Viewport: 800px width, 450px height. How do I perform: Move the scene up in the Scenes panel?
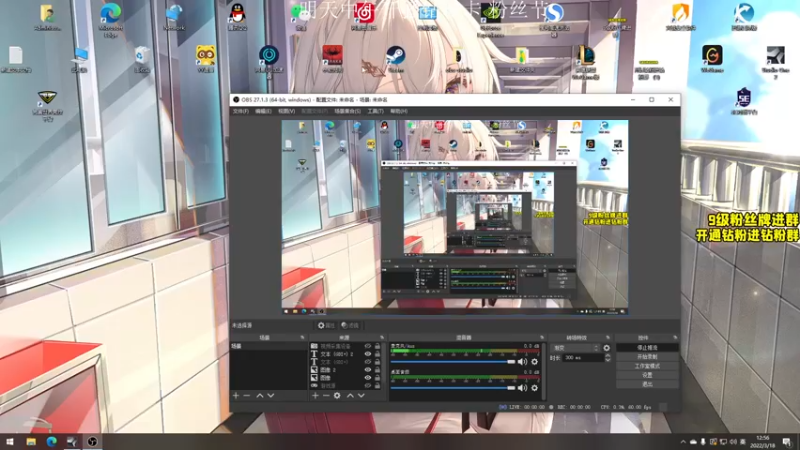point(260,395)
